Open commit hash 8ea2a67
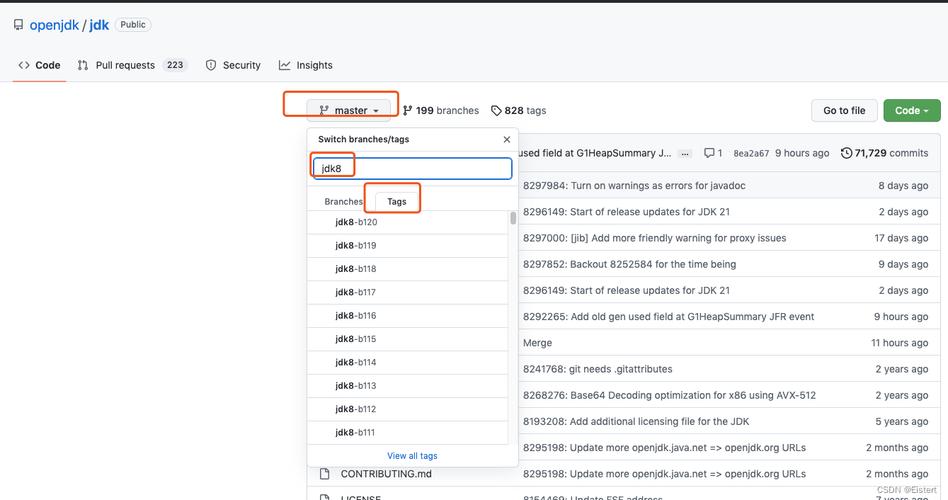 tap(751, 154)
